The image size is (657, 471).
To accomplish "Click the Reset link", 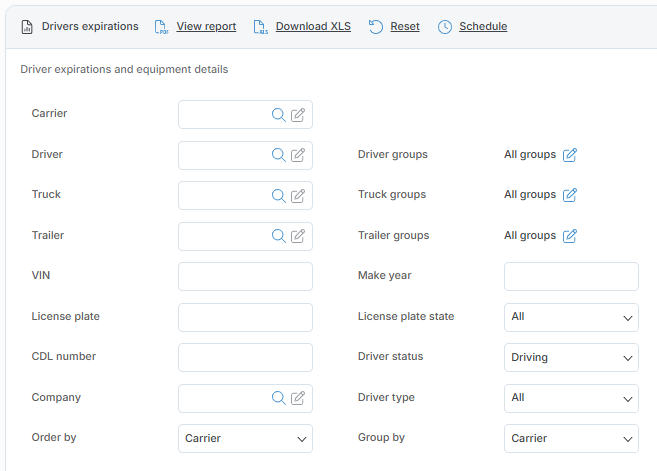I will pos(405,26).
